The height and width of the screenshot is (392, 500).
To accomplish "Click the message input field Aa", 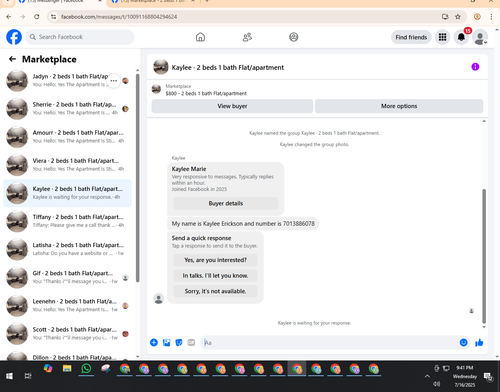I will click(330, 343).
